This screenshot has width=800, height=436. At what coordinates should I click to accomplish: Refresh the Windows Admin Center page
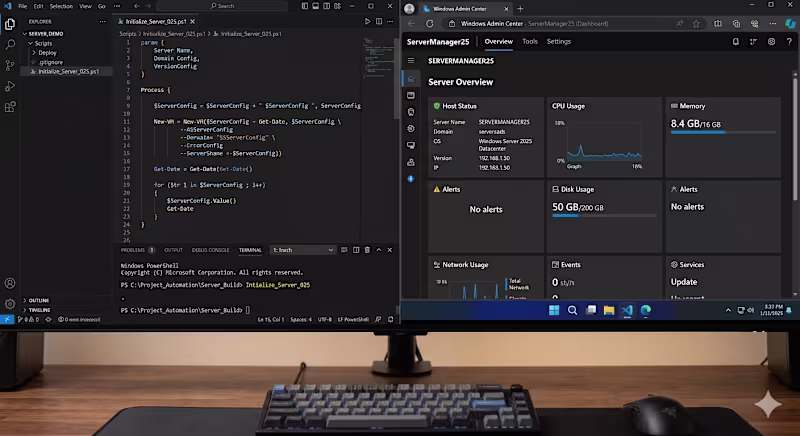[430, 23]
